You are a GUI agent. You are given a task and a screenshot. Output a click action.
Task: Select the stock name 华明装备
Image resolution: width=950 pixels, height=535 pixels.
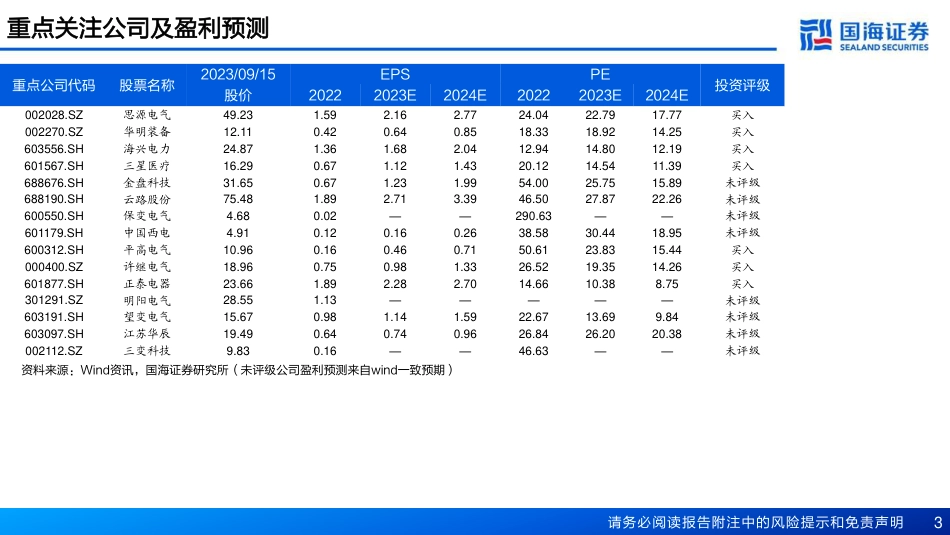coord(147,132)
